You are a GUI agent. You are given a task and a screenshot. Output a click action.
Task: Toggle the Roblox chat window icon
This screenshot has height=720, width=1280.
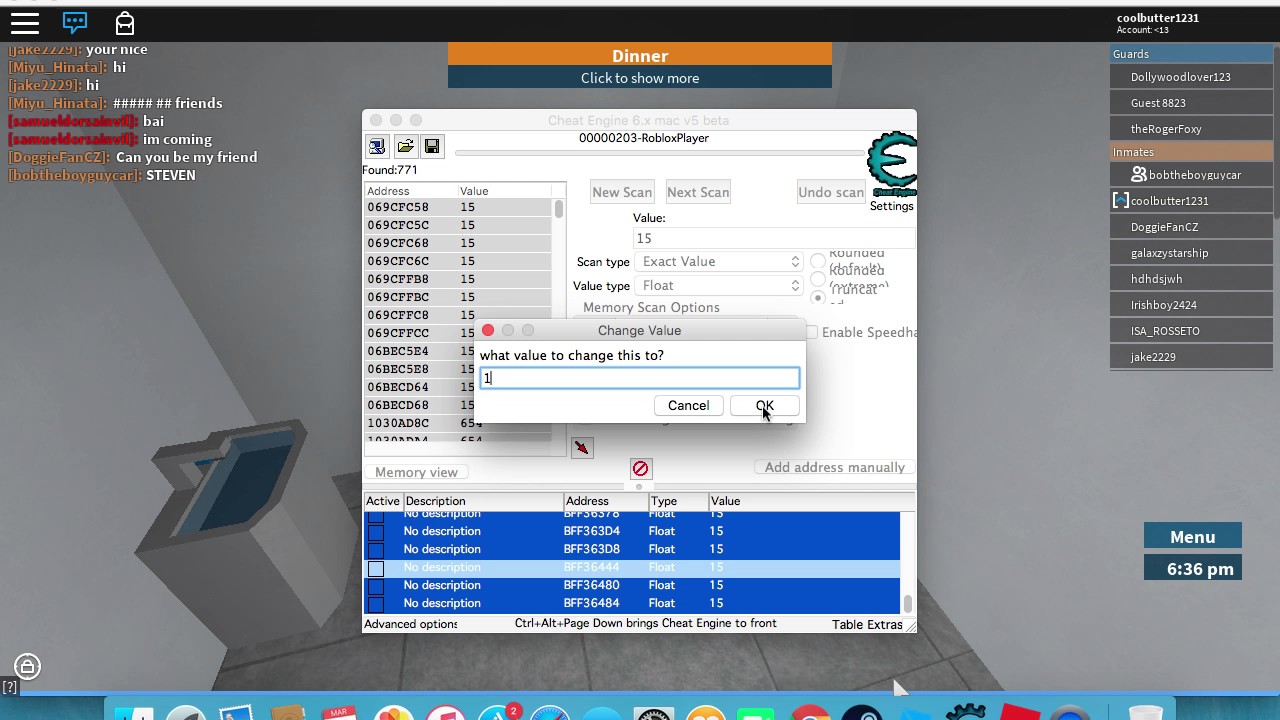click(75, 22)
